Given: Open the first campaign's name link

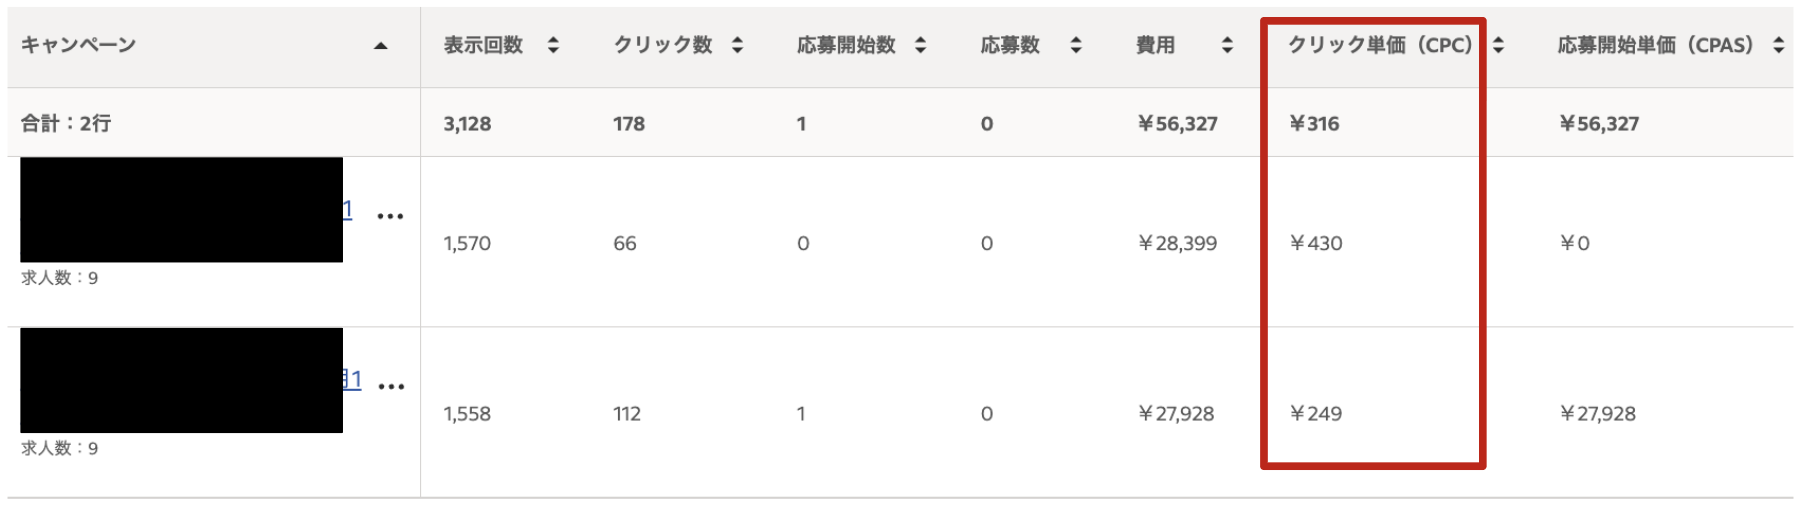Looking at the screenshot, I should point(347,210).
